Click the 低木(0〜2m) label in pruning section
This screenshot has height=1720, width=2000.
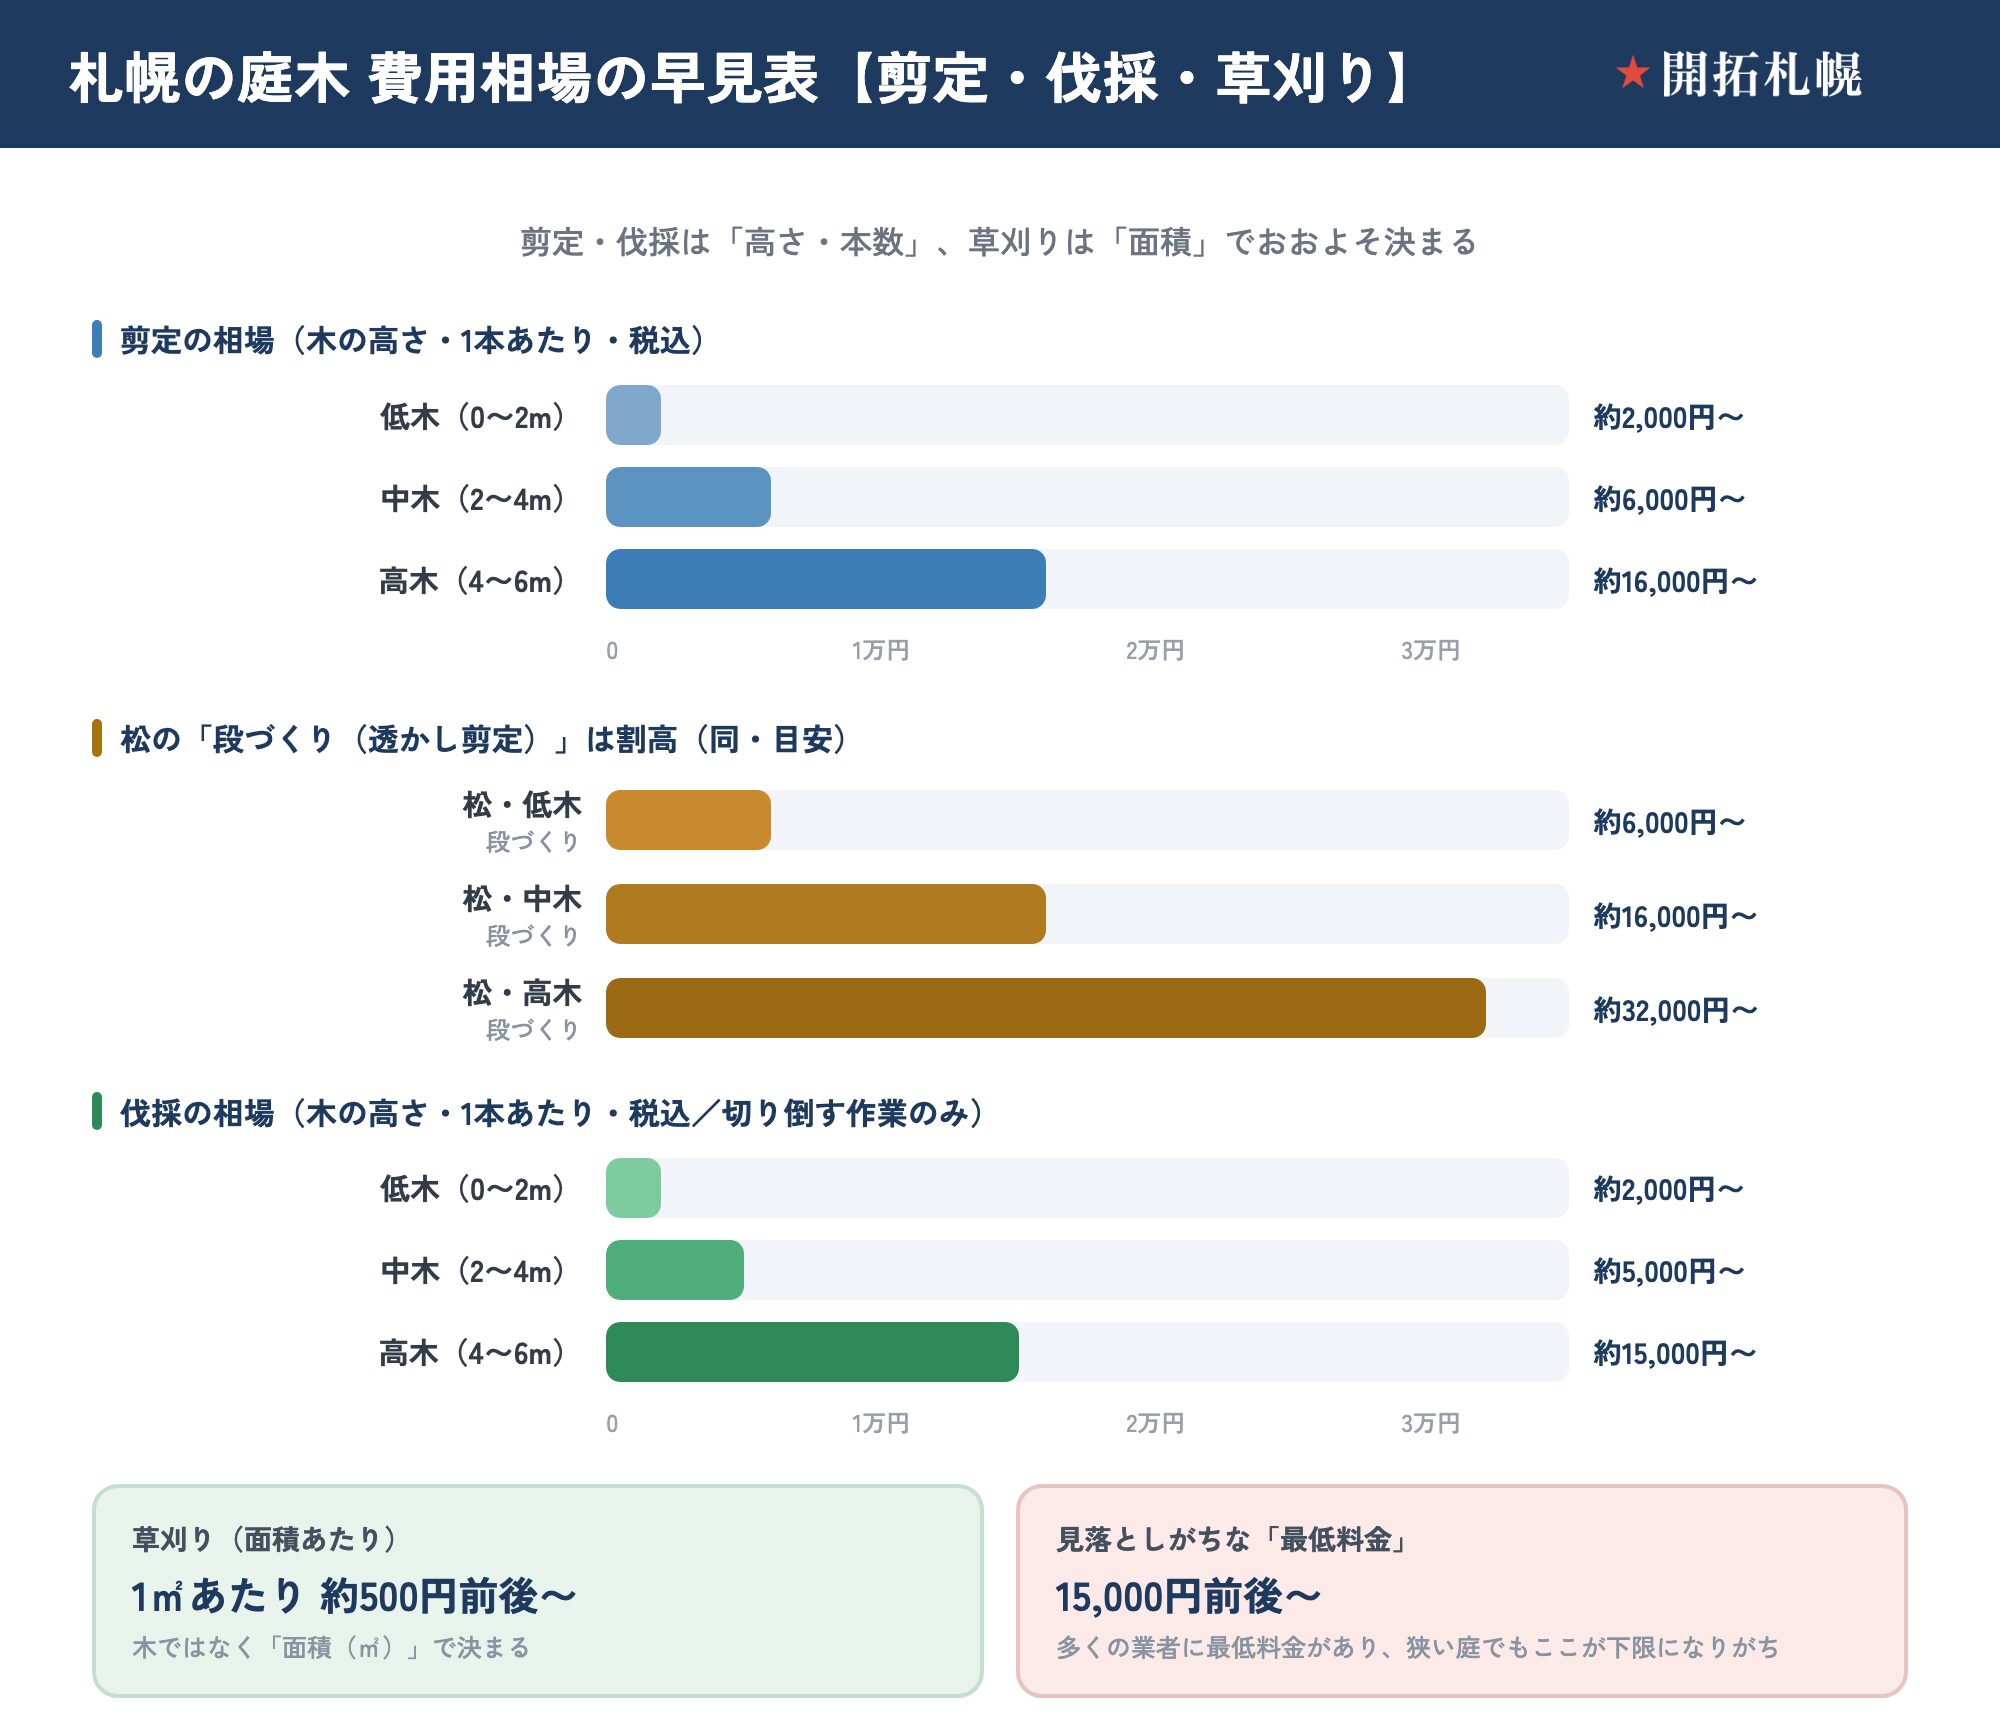coord(472,416)
